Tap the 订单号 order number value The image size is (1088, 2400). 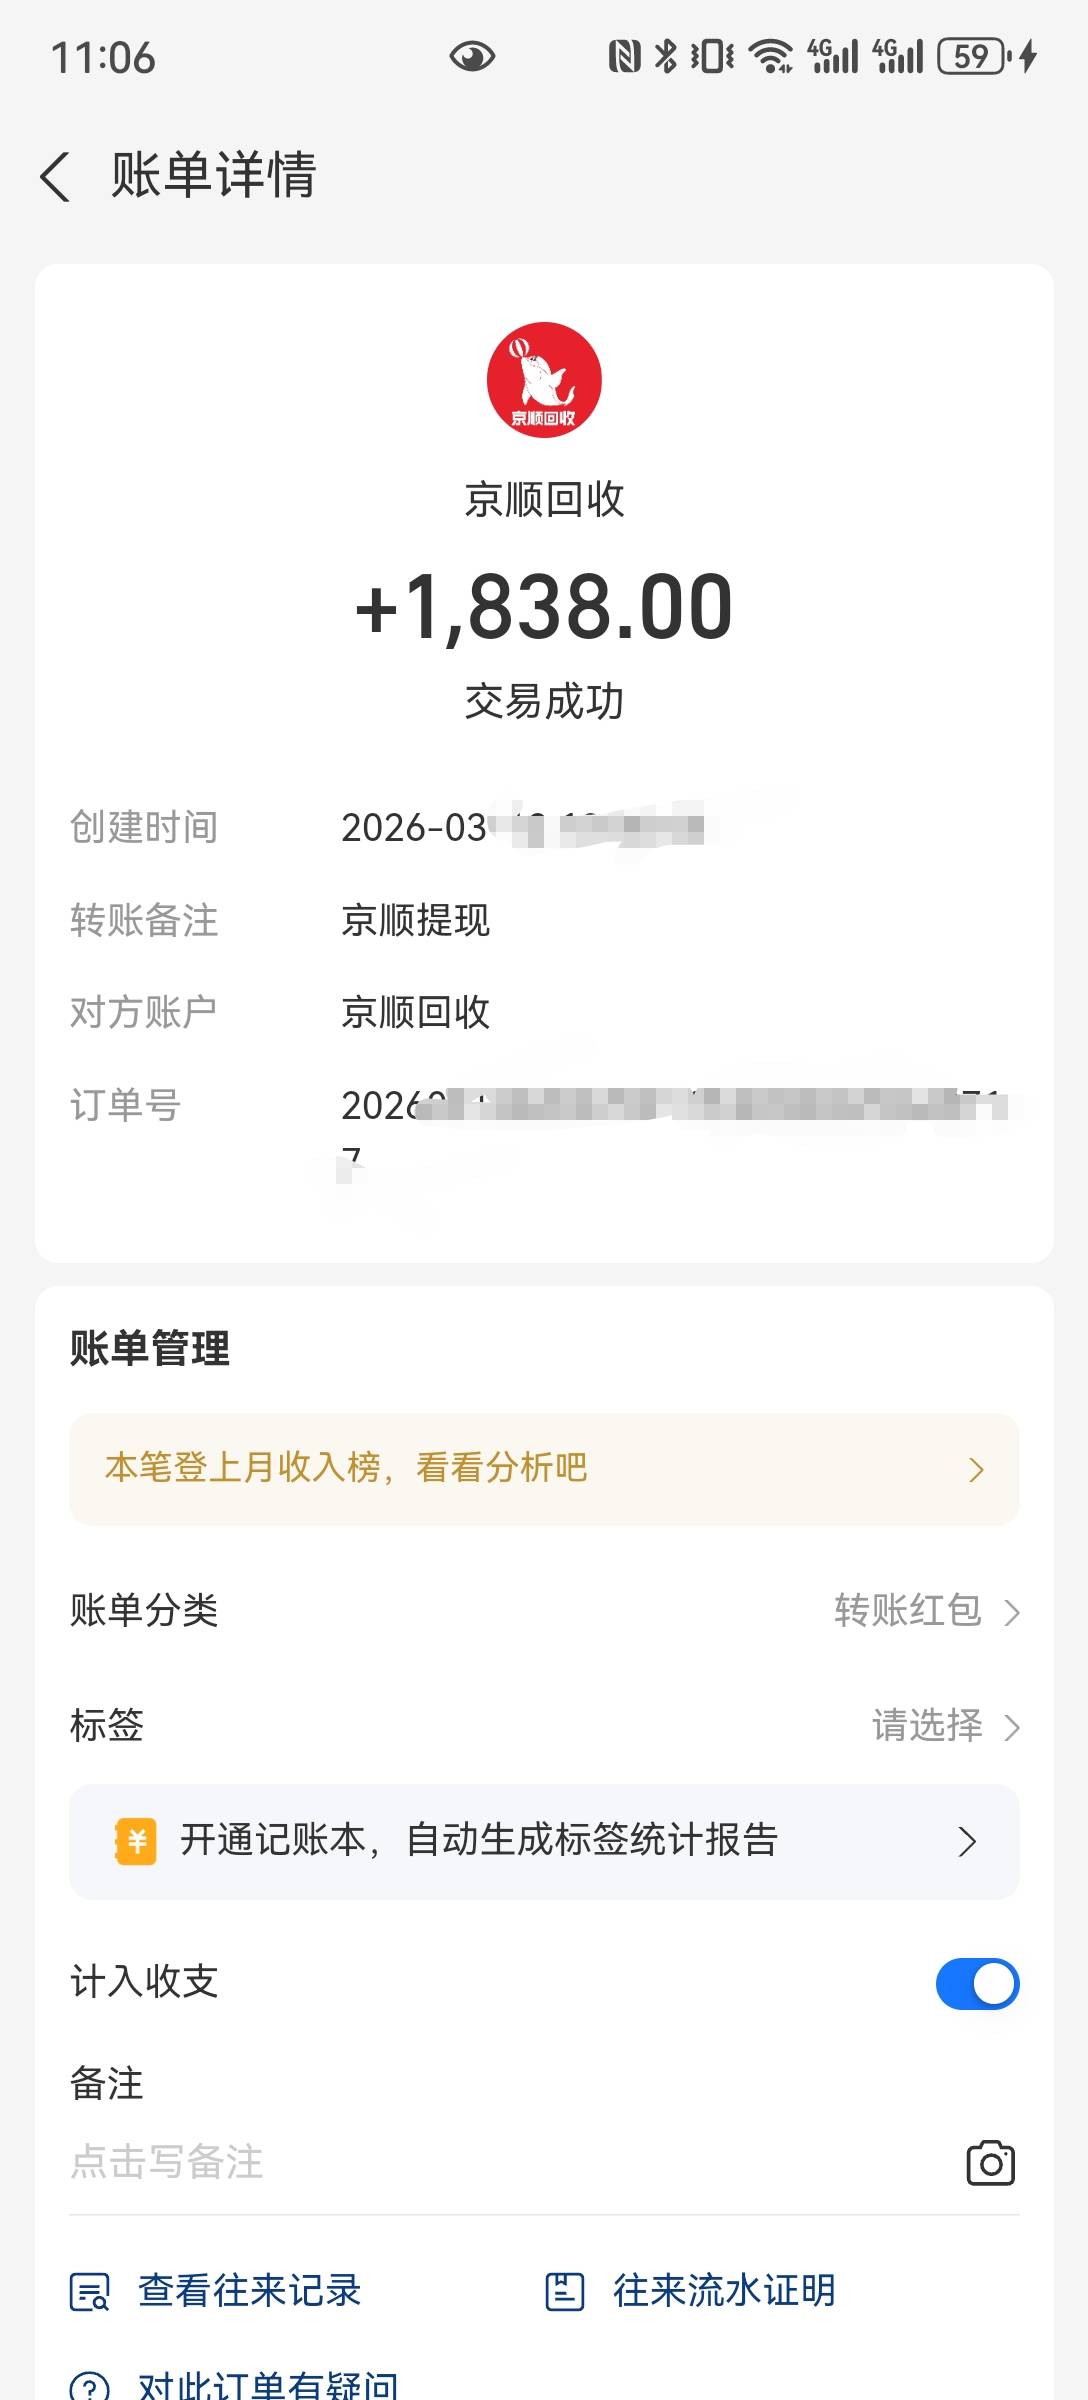click(x=670, y=1106)
